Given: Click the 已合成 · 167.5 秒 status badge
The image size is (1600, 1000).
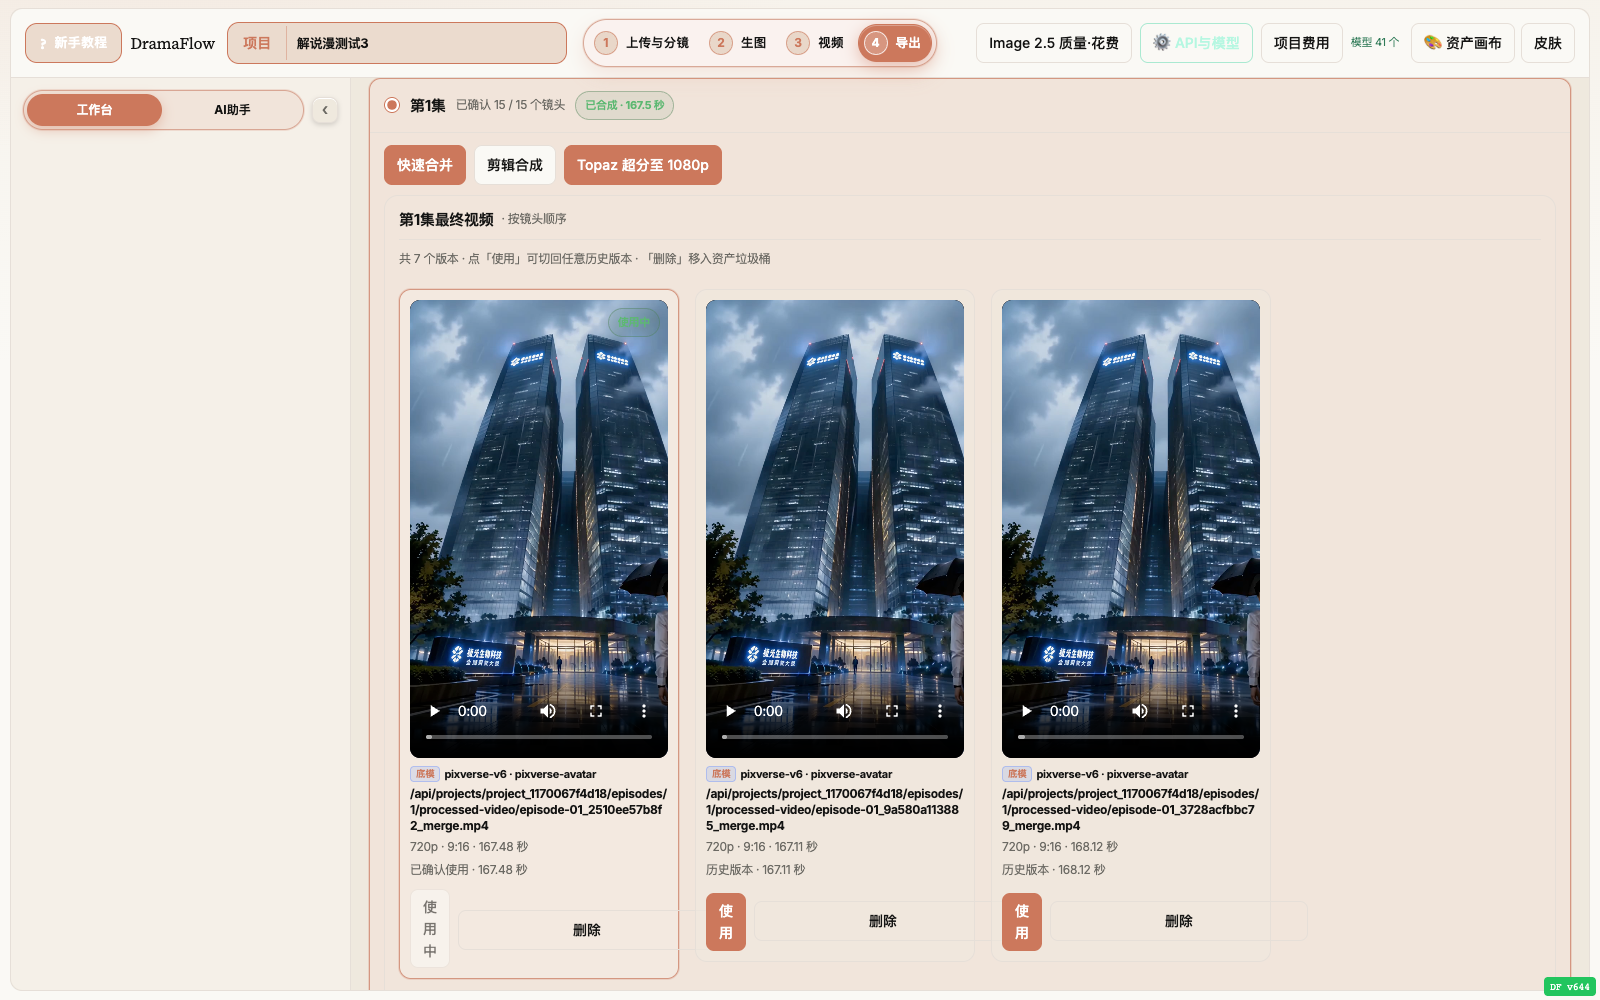Looking at the screenshot, I should click(624, 105).
